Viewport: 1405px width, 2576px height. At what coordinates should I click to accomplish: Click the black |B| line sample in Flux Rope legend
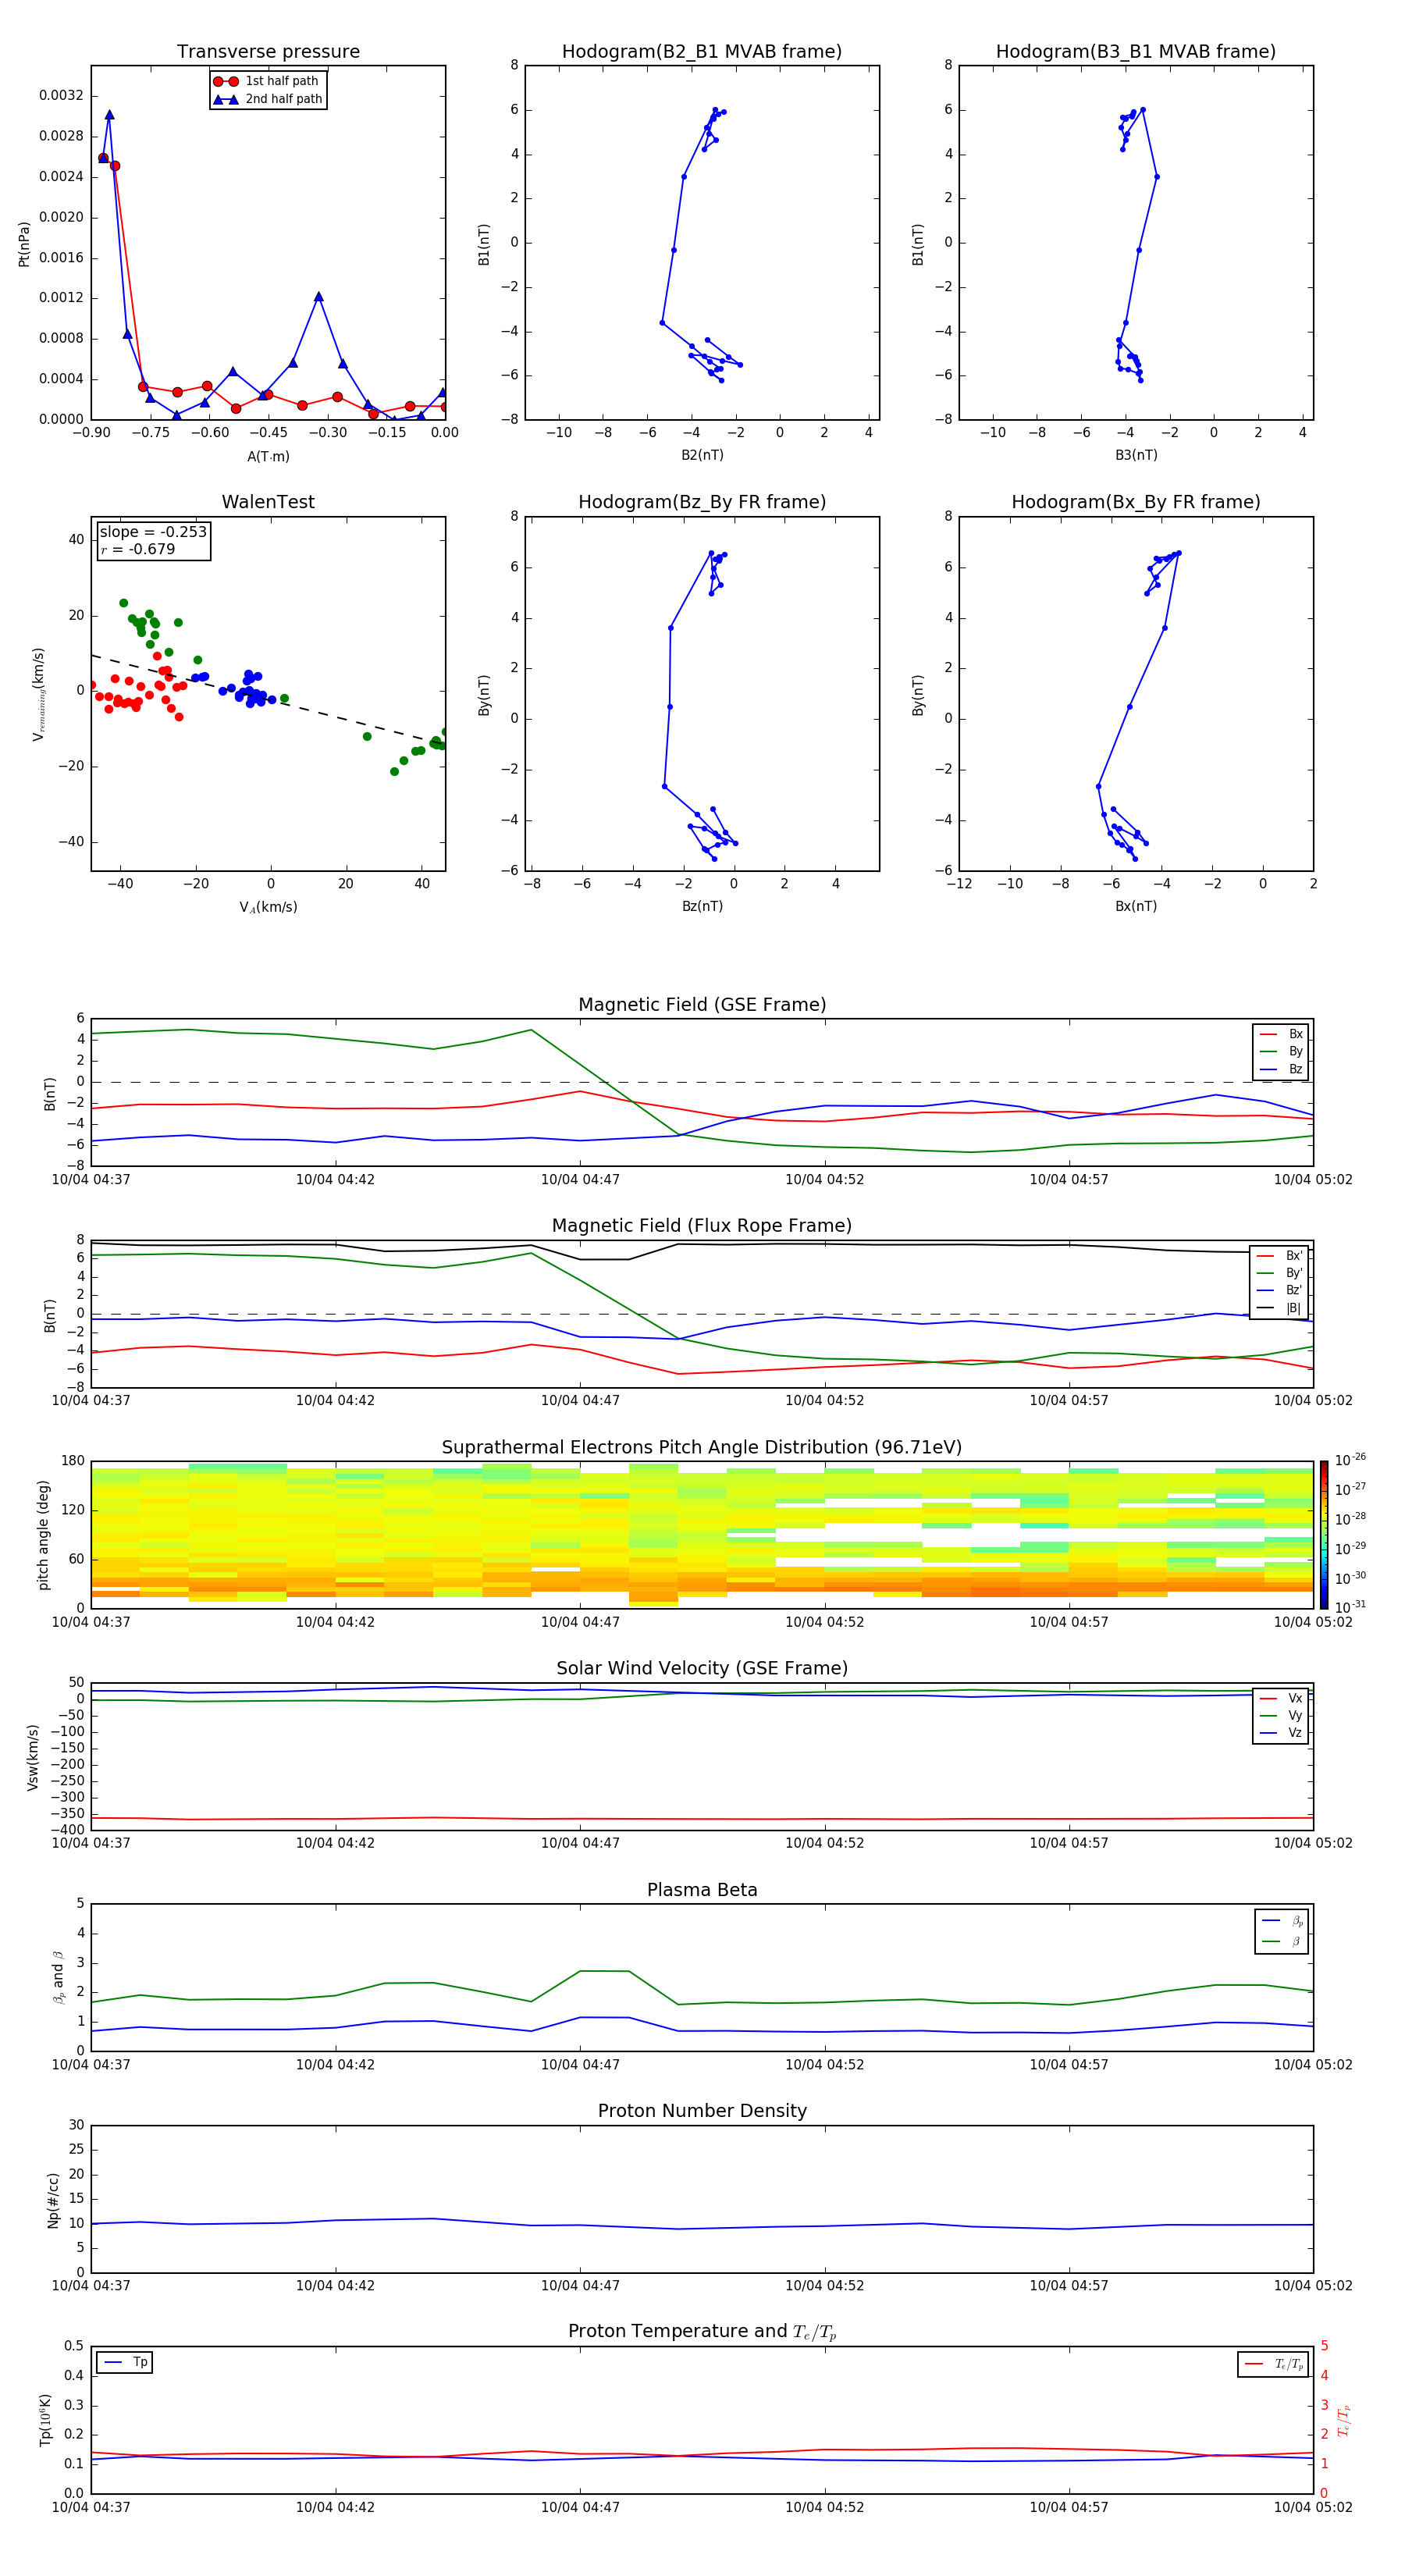tap(1266, 1308)
